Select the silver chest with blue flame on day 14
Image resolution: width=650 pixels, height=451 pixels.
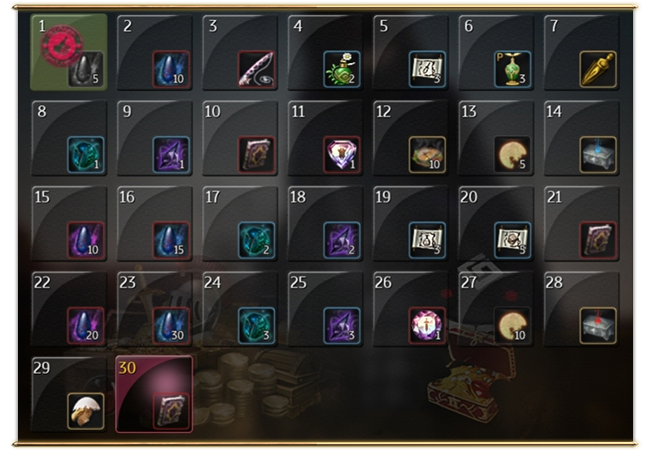pyautogui.click(x=598, y=155)
